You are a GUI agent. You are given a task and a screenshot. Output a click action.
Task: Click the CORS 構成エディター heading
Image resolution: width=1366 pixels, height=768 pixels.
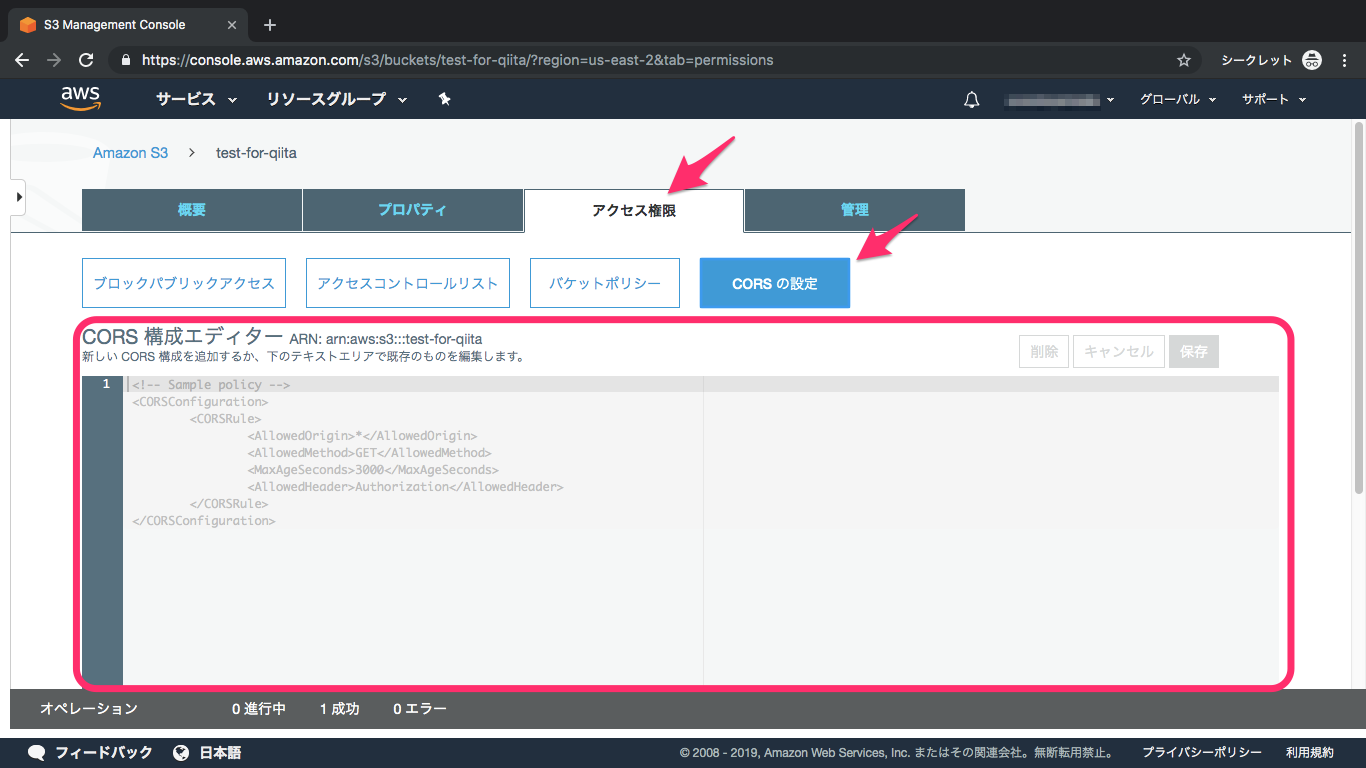(183, 337)
